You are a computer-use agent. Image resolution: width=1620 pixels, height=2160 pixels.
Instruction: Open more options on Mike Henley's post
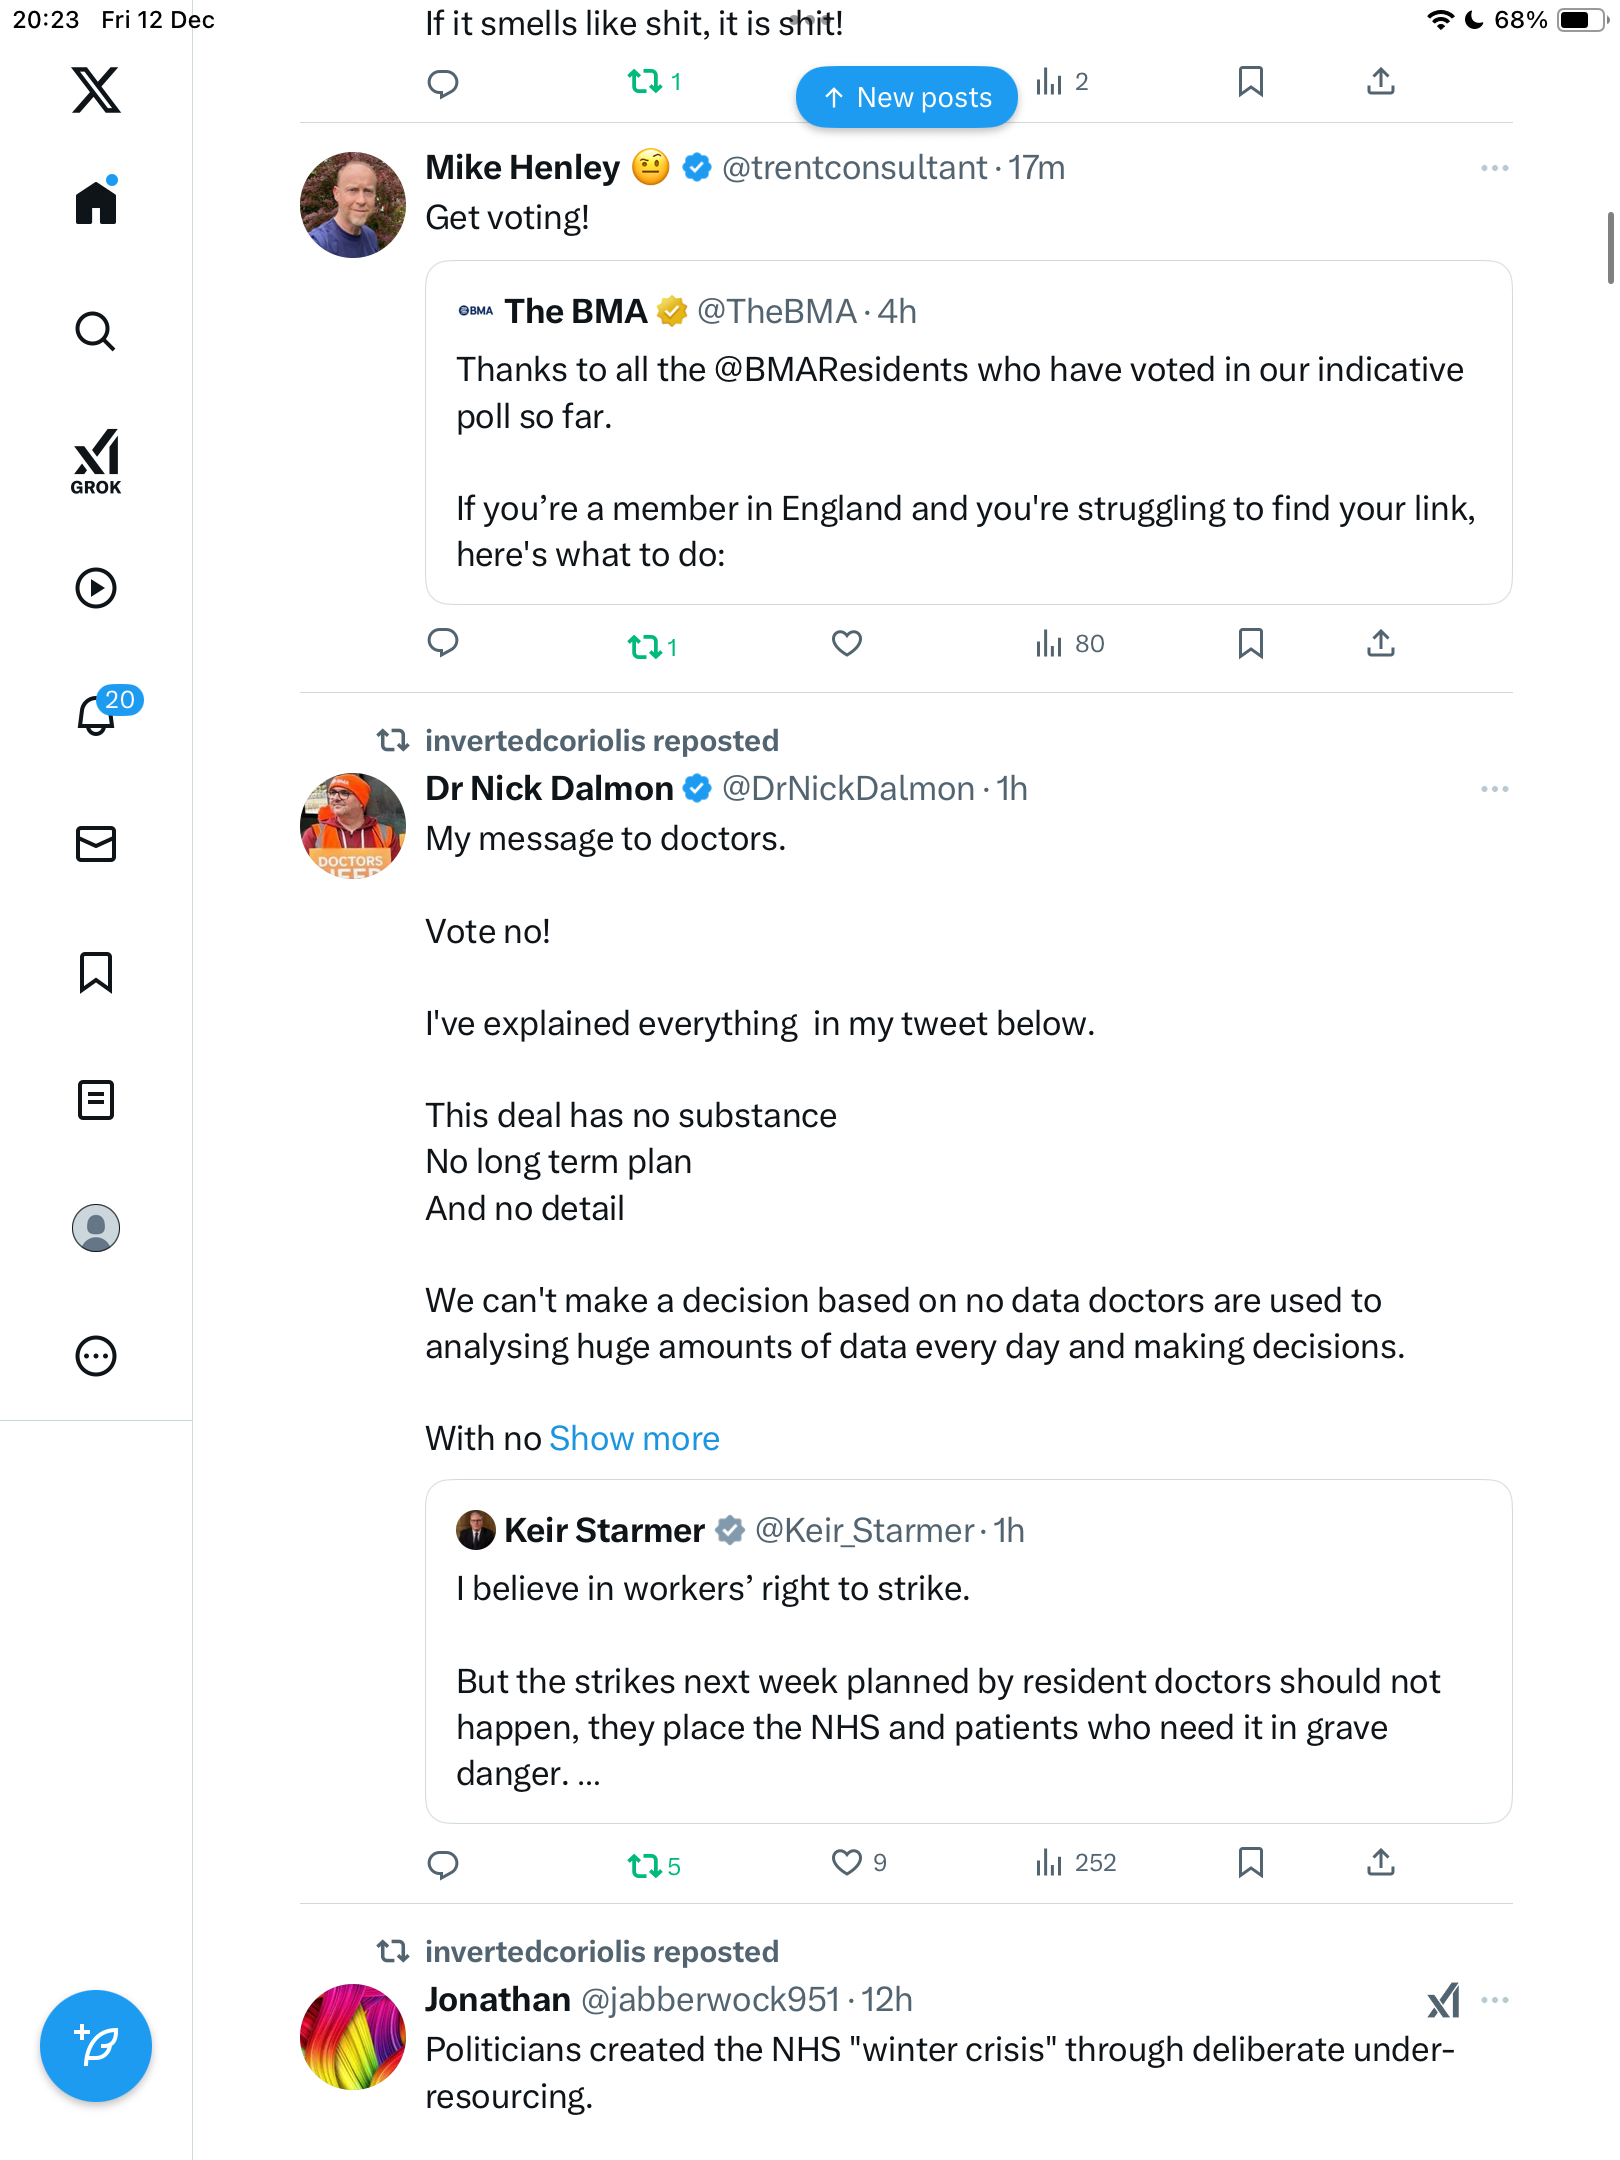[1494, 168]
